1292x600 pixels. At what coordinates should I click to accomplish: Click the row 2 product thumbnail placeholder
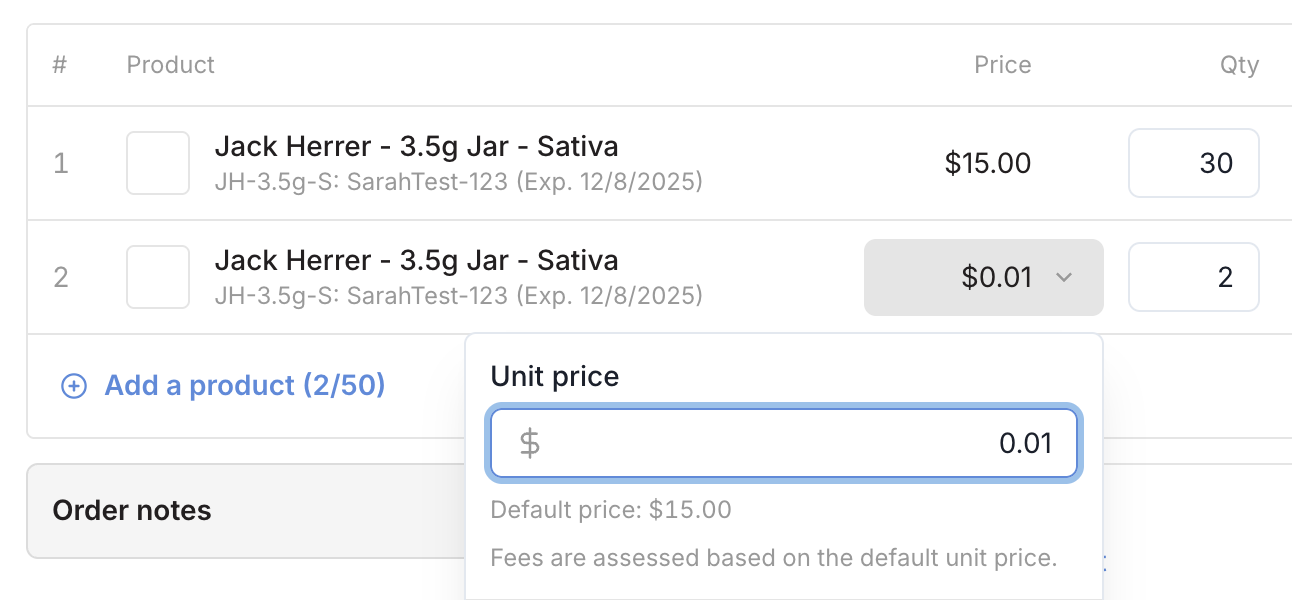(x=158, y=277)
